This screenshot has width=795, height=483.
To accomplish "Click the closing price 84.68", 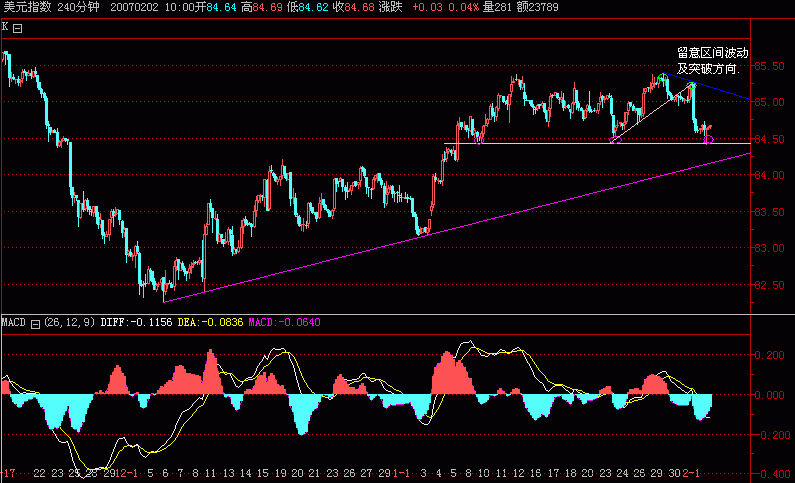I will click(x=359, y=7).
